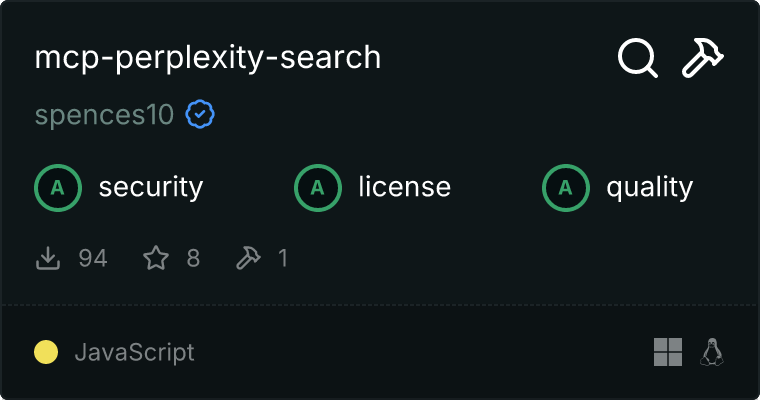Open the spences10 author profile
This screenshot has width=760, height=400.
(x=104, y=115)
